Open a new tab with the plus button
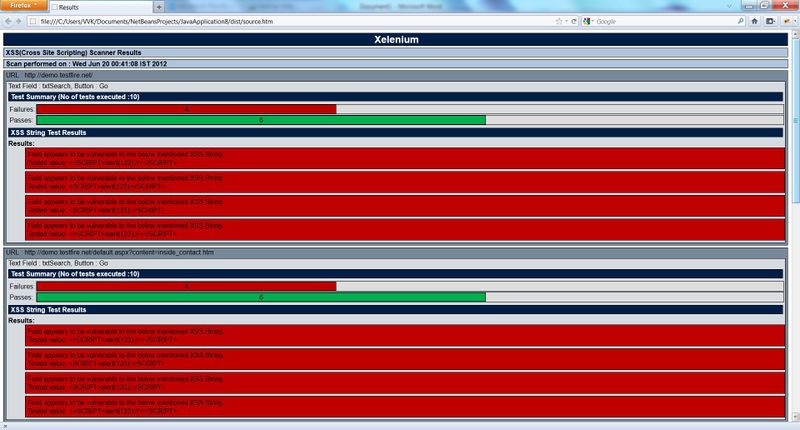Viewport: 800px width, 430px height. click(x=158, y=7)
